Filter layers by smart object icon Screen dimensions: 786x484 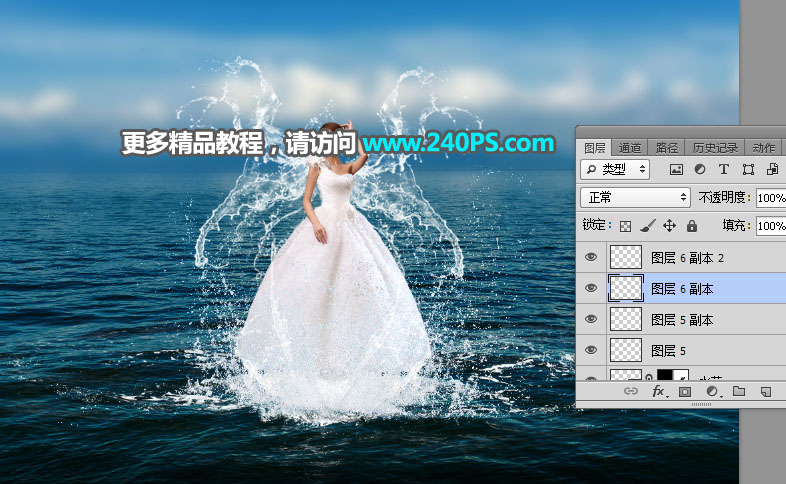coord(772,169)
